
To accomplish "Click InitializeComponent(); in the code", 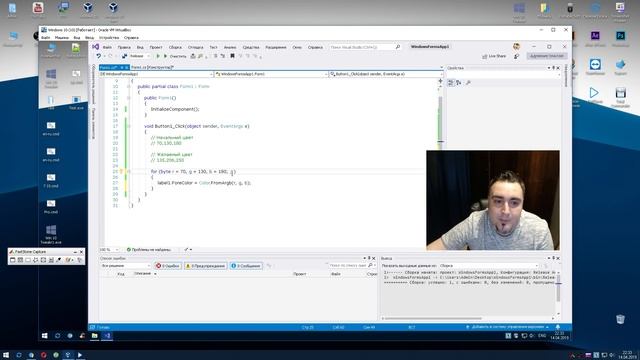I will tap(175, 109).
